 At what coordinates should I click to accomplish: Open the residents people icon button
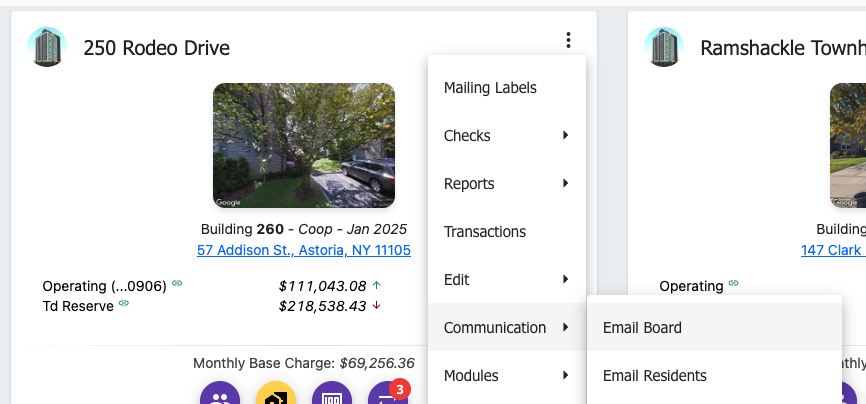click(220, 392)
